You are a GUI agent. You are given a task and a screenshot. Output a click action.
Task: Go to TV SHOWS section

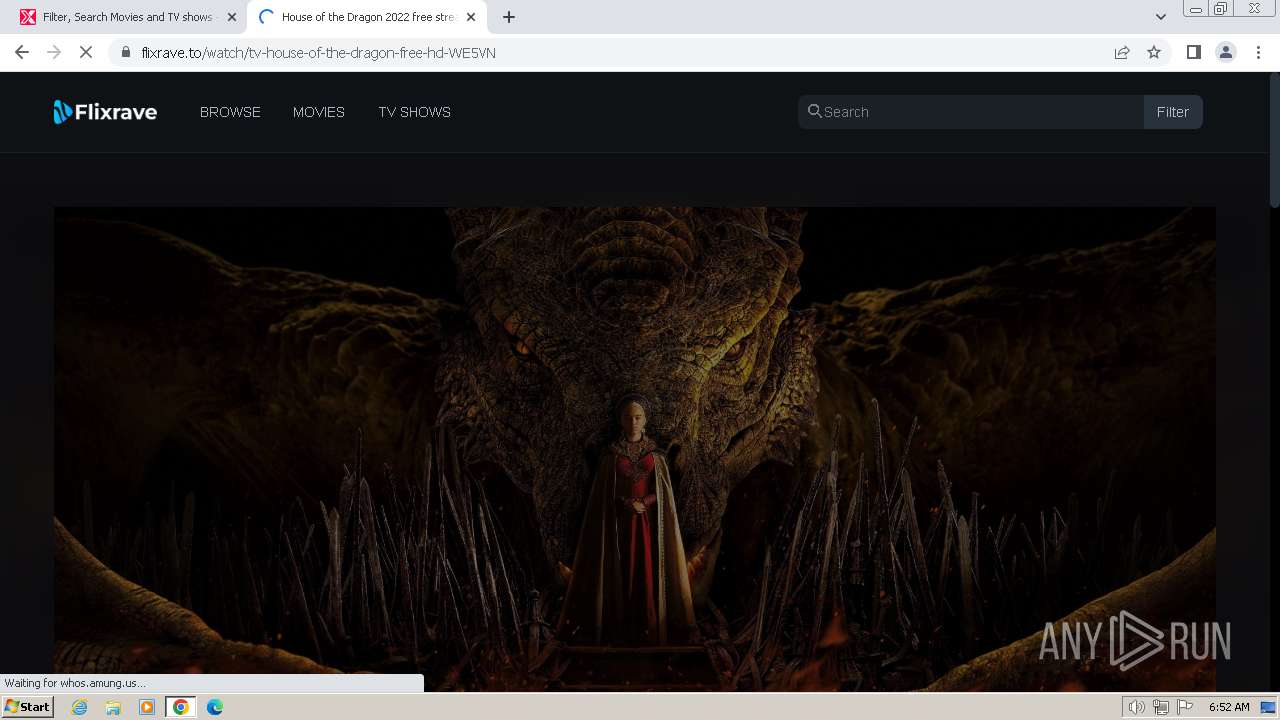click(414, 112)
